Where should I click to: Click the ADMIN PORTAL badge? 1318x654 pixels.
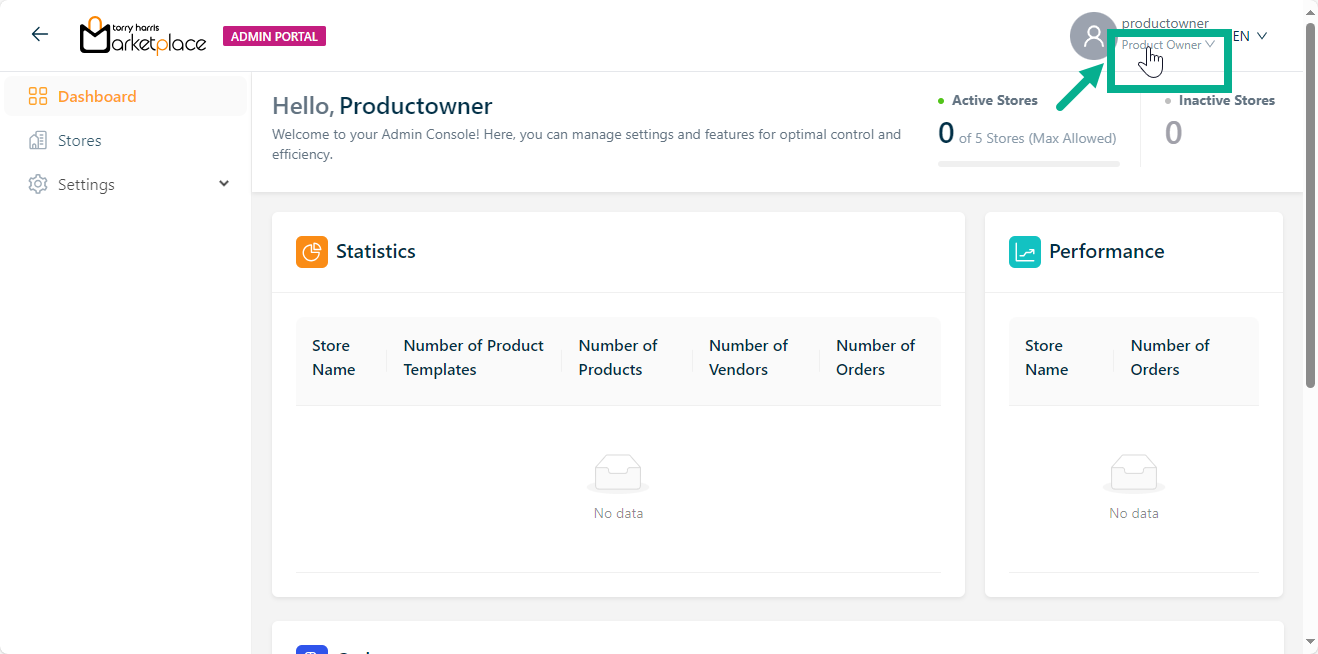(274, 37)
